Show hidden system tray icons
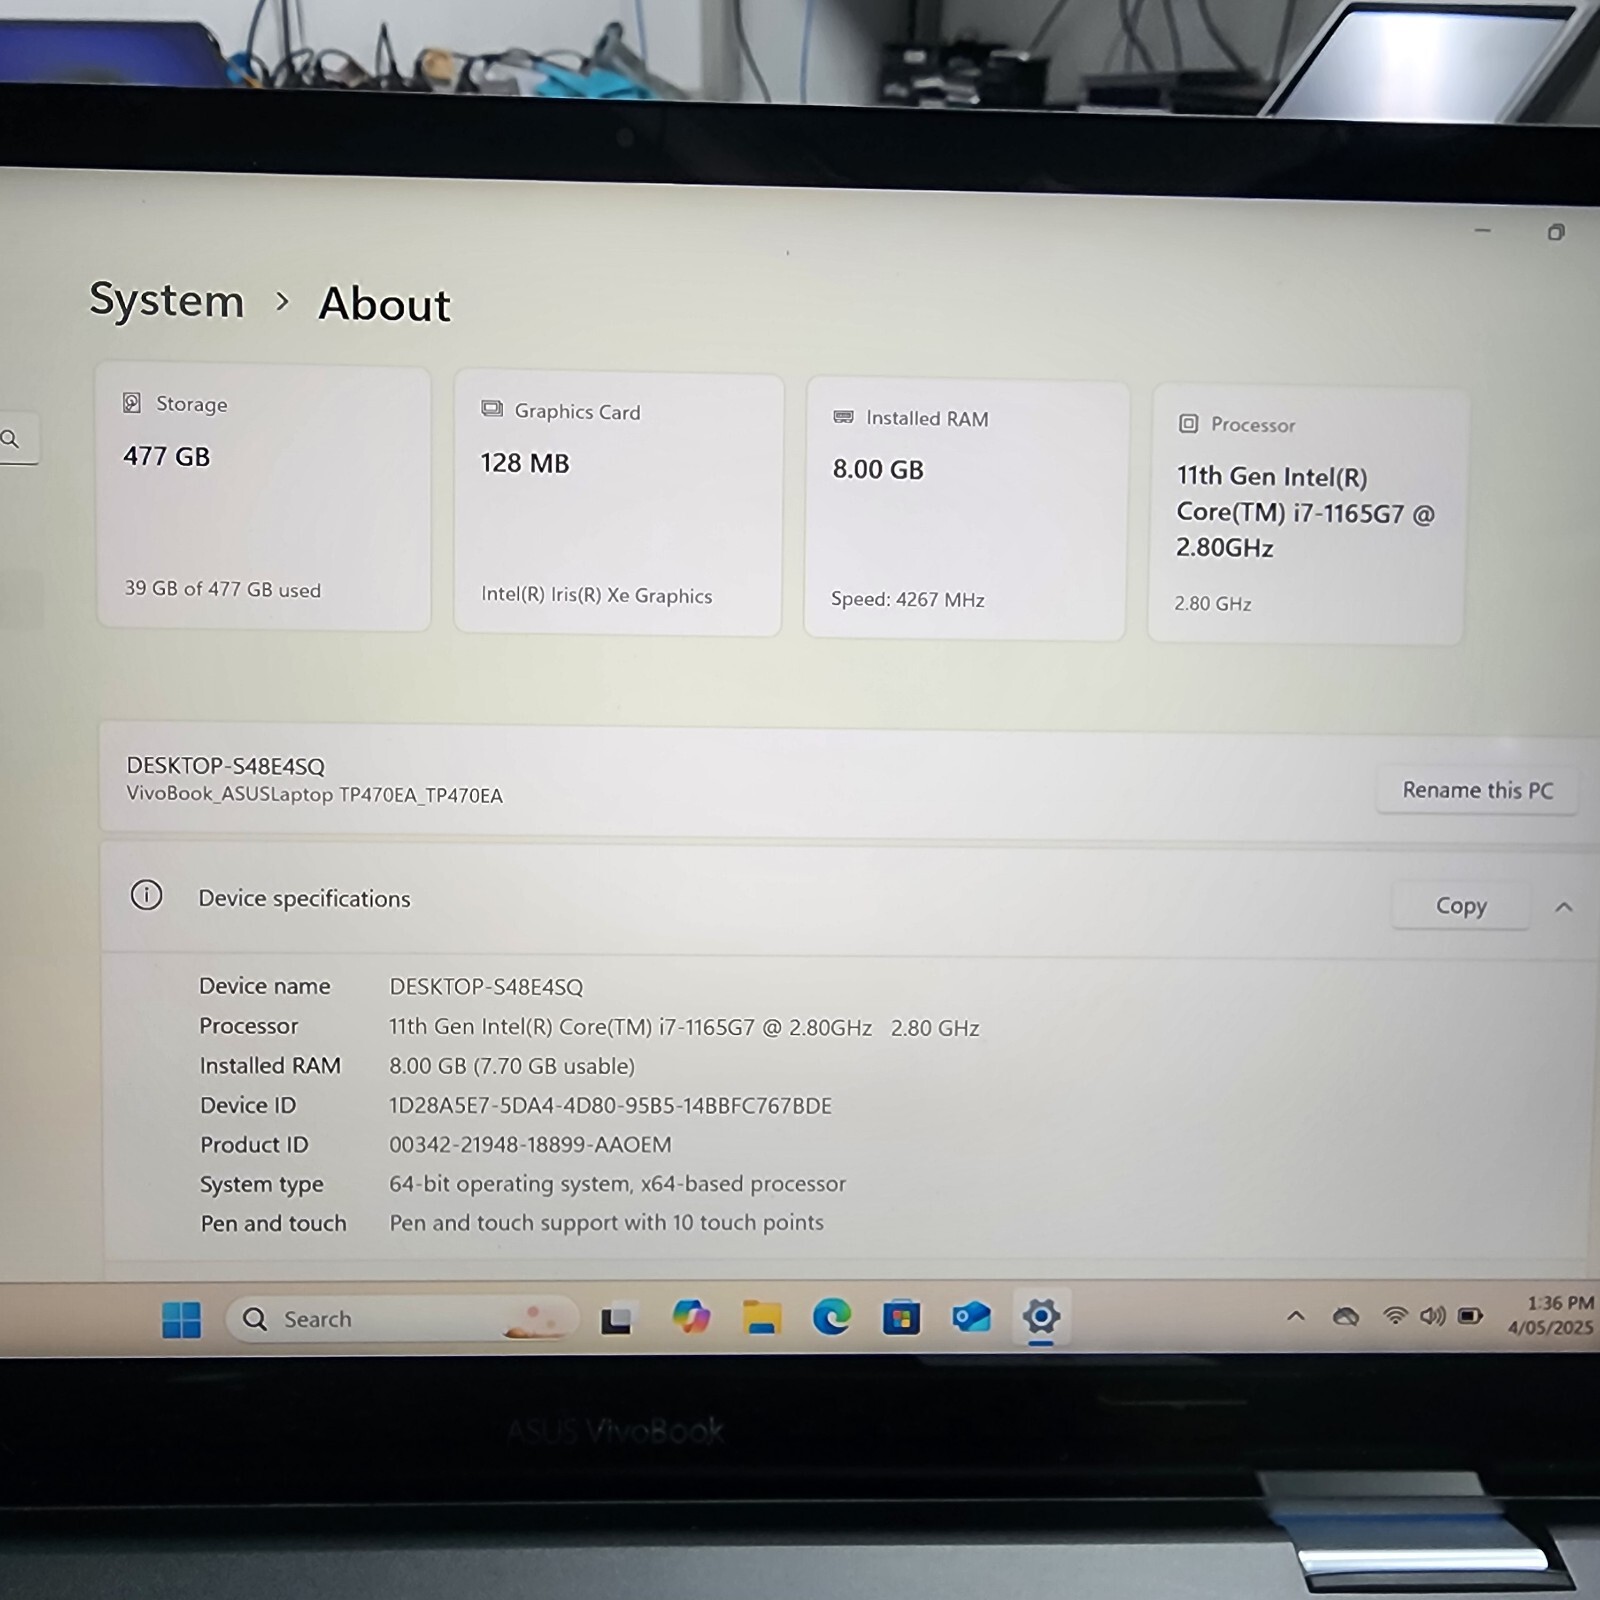Image resolution: width=1600 pixels, height=1600 pixels. (1296, 1316)
